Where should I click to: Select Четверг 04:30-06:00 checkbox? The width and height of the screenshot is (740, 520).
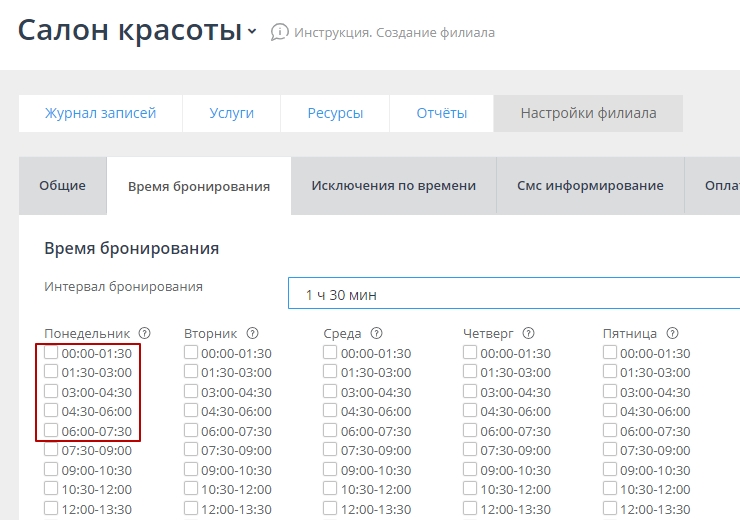(471, 411)
